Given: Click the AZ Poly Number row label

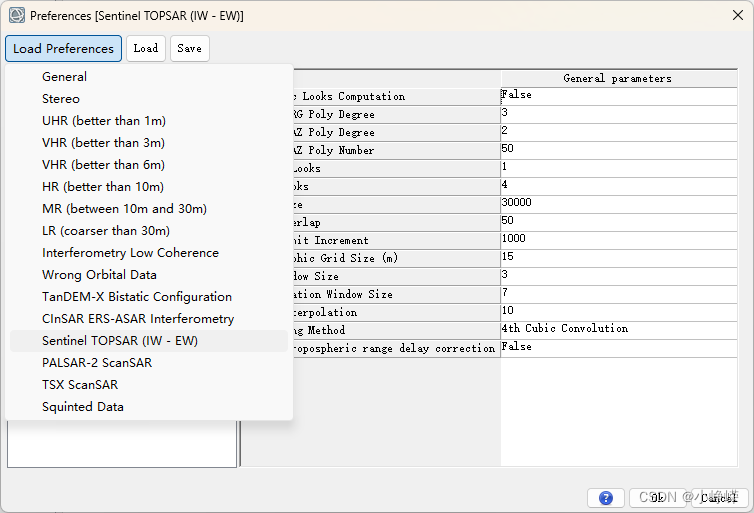Looking at the screenshot, I should click(396, 150).
